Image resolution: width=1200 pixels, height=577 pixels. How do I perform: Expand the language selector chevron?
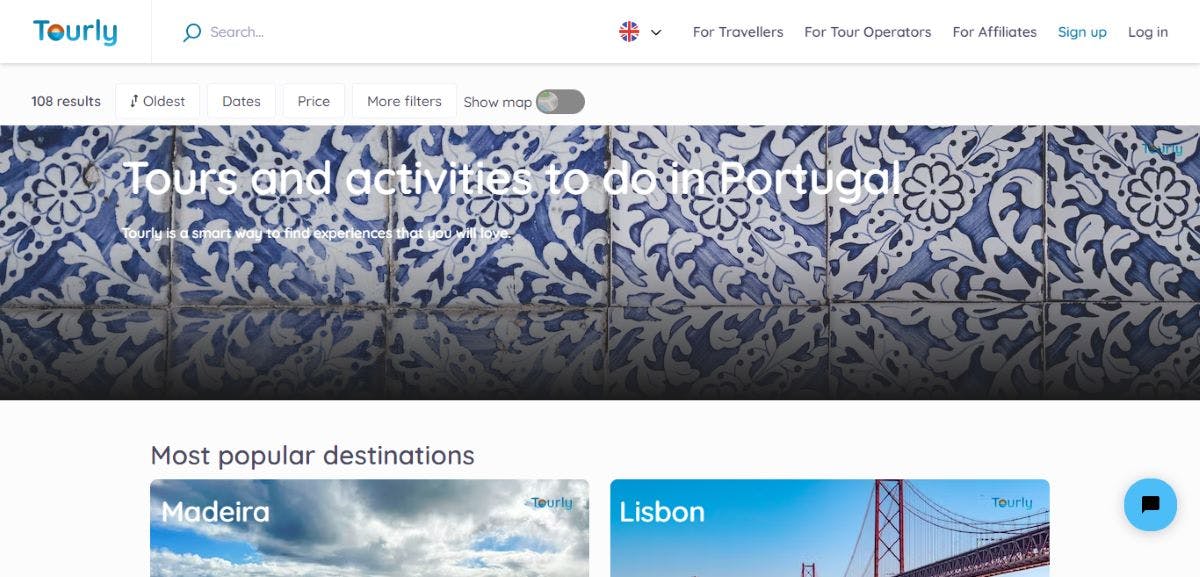point(656,32)
